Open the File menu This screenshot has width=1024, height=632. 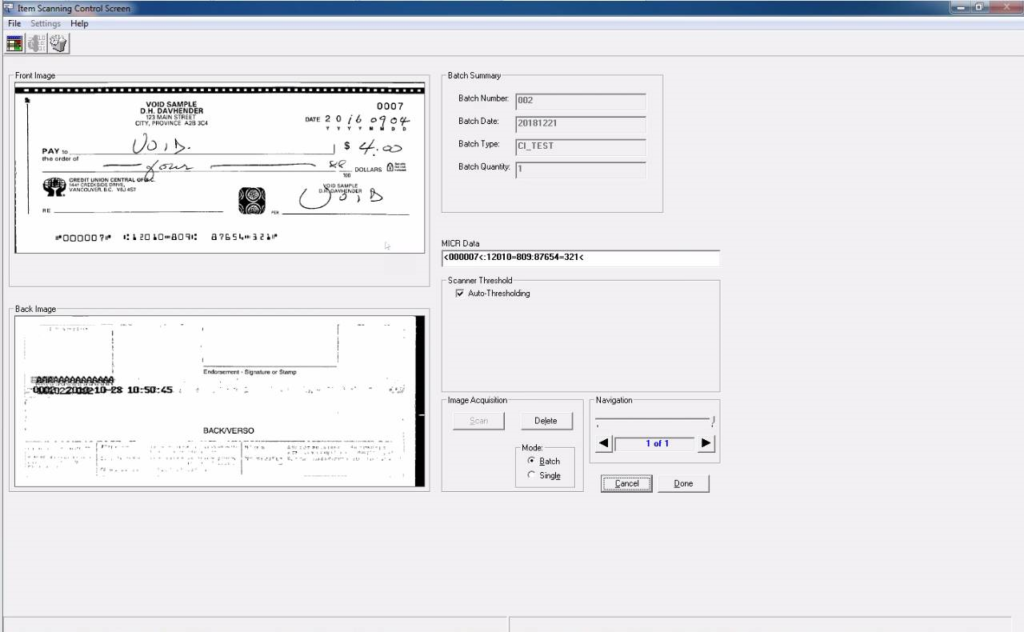tap(14, 24)
